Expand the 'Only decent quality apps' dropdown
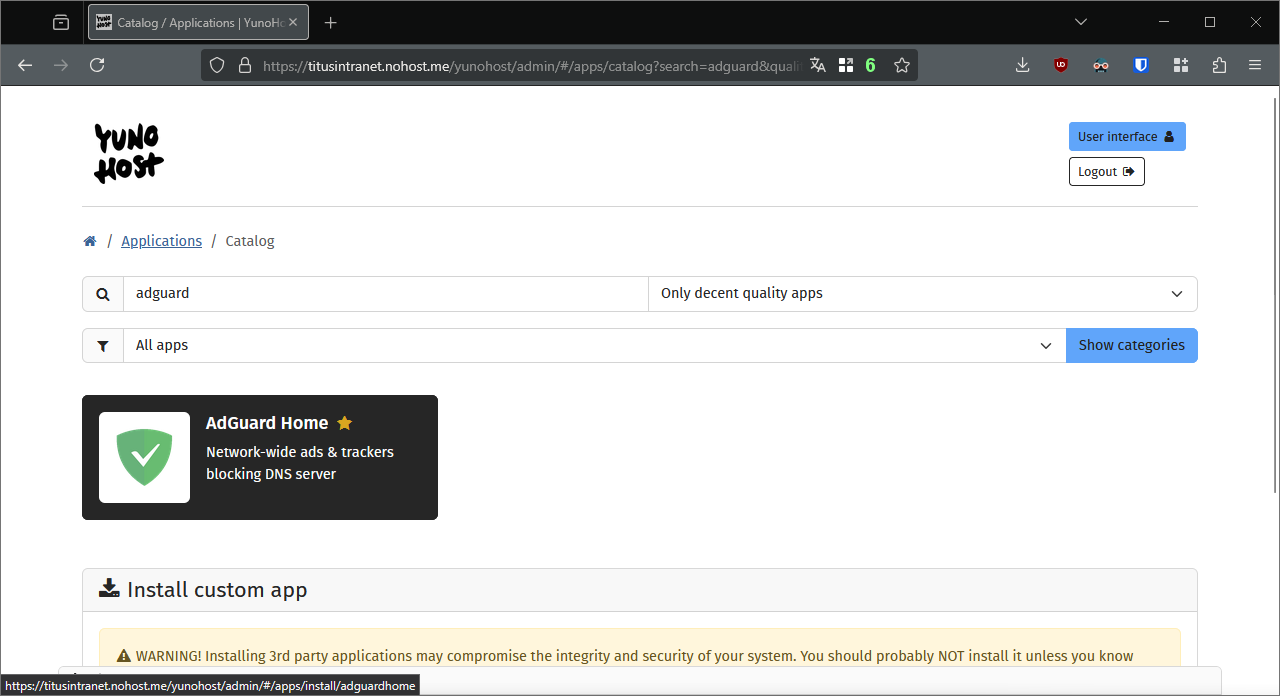This screenshot has width=1280, height=696. click(922, 294)
